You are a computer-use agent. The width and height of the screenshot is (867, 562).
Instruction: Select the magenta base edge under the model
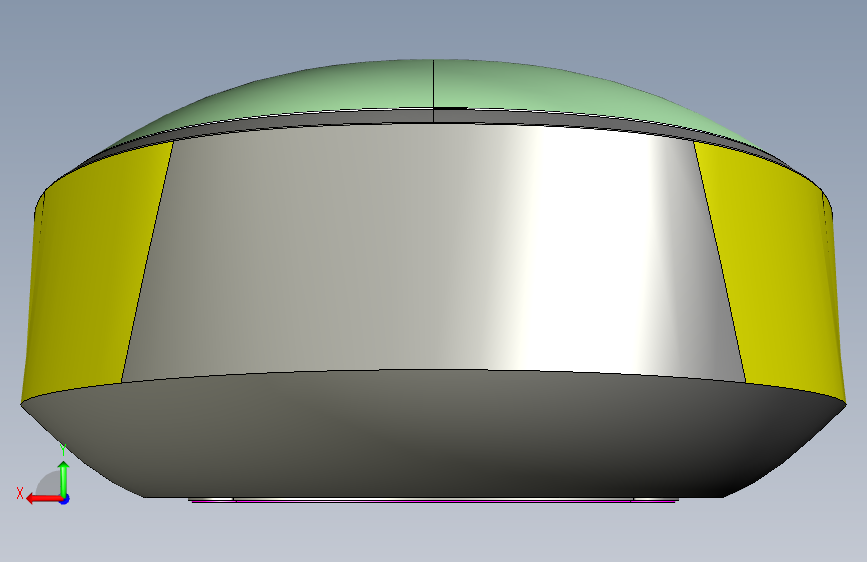(x=433, y=501)
